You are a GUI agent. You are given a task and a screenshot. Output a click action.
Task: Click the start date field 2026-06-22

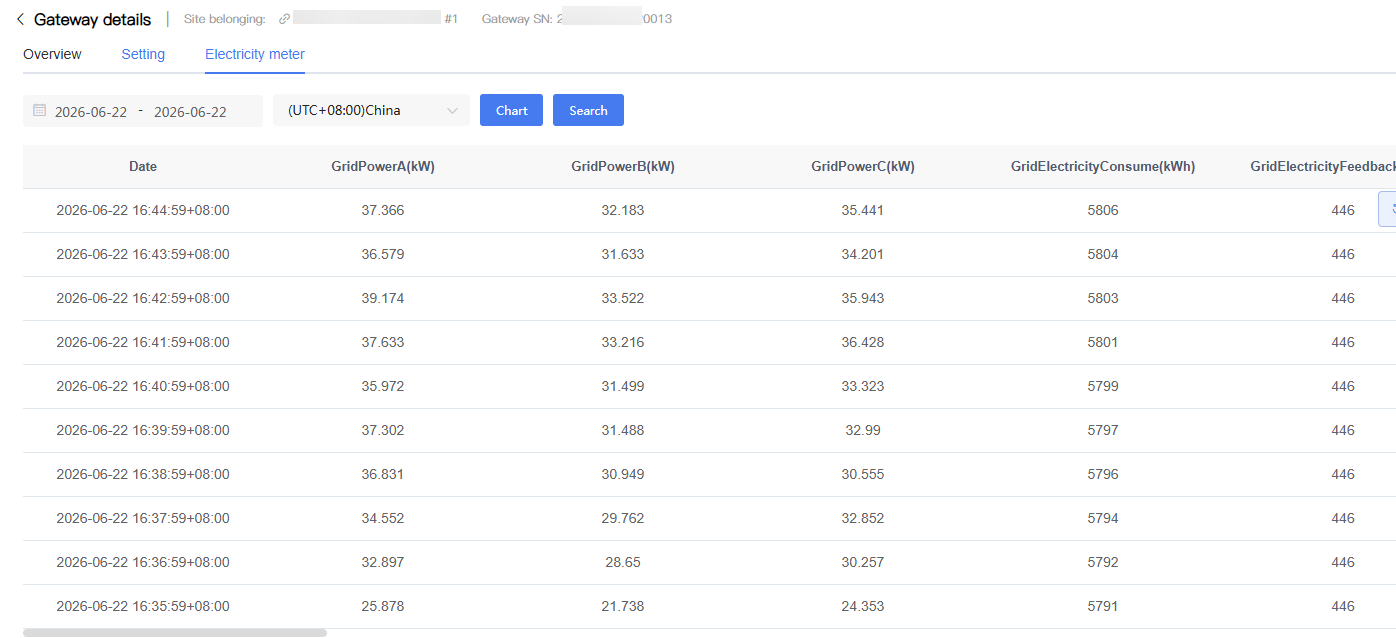point(91,112)
